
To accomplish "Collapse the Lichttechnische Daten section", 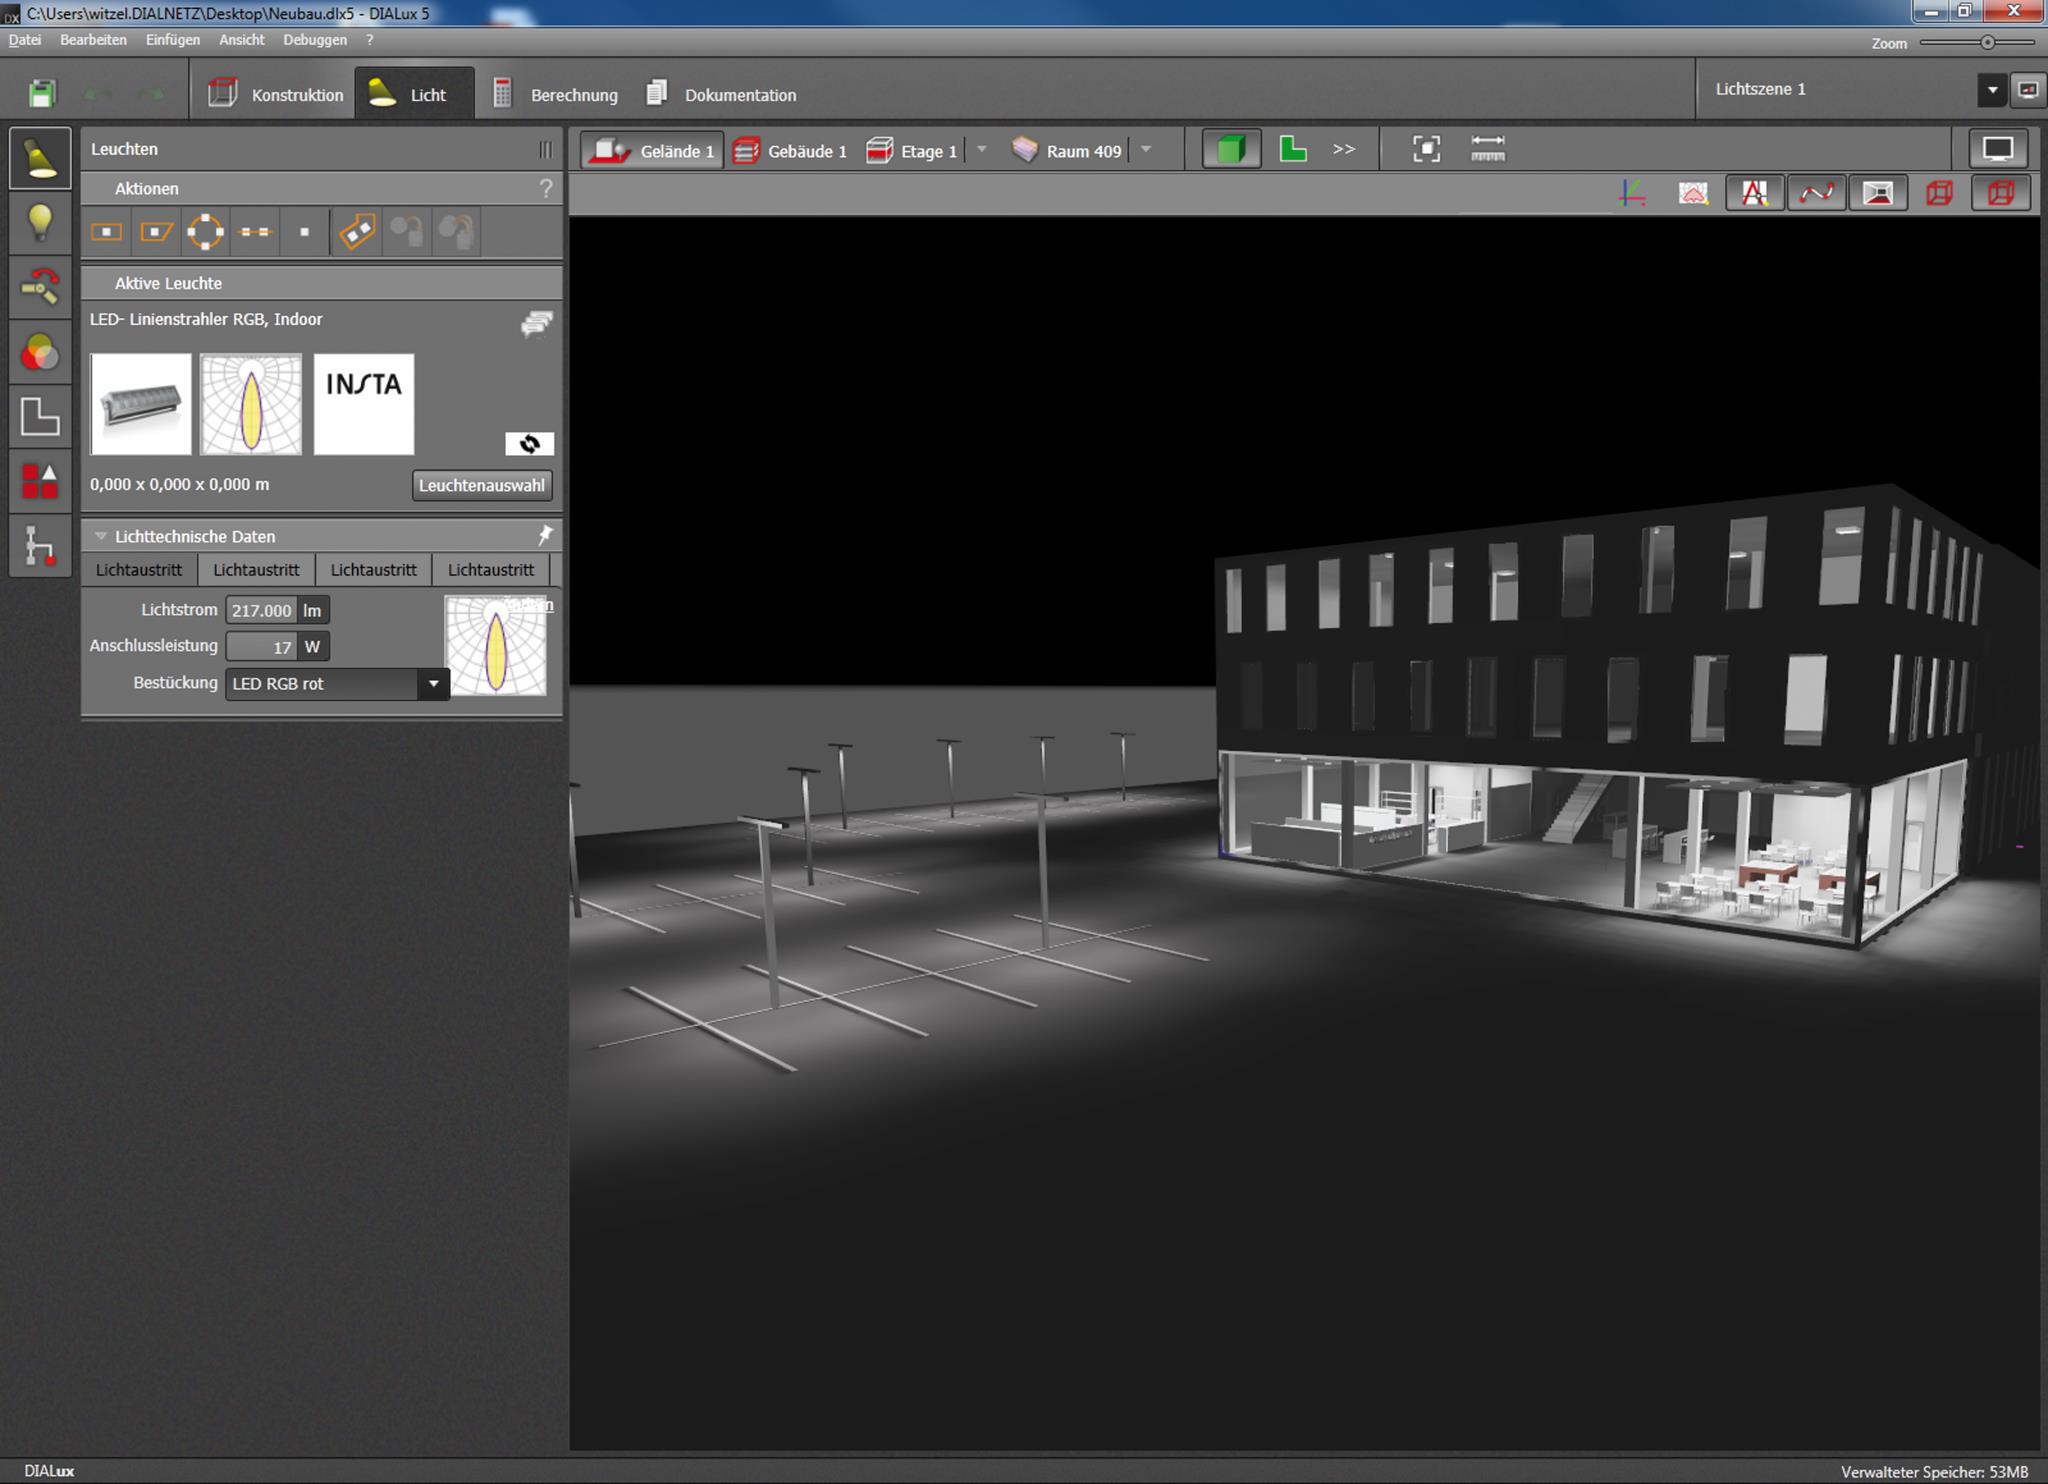I will click(x=100, y=536).
